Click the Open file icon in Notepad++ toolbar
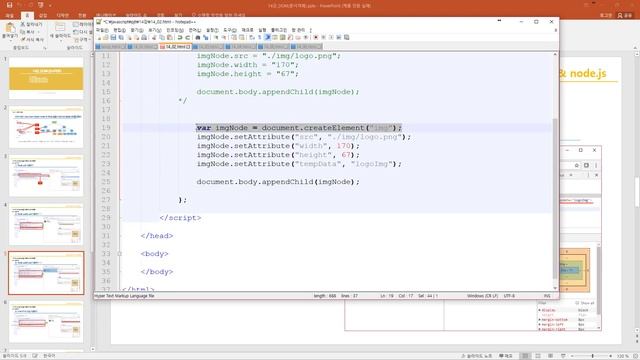640x360 pixels. coord(106,38)
